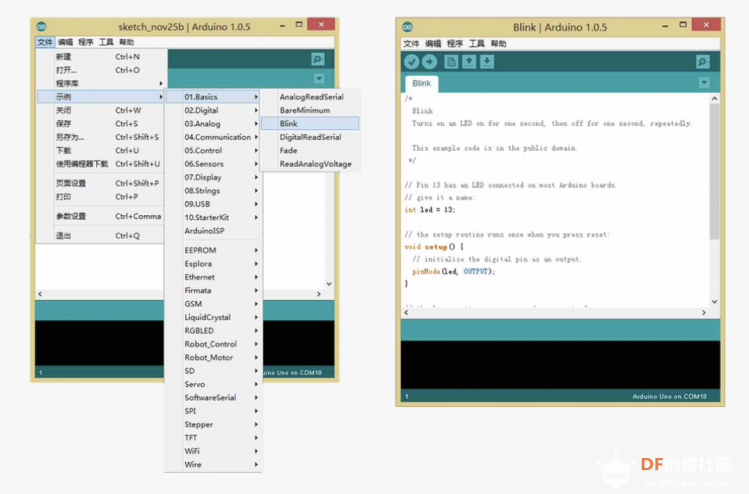Select the Blink tab
Image resolution: width=749 pixels, height=494 pixels.
tap(421, 84)
